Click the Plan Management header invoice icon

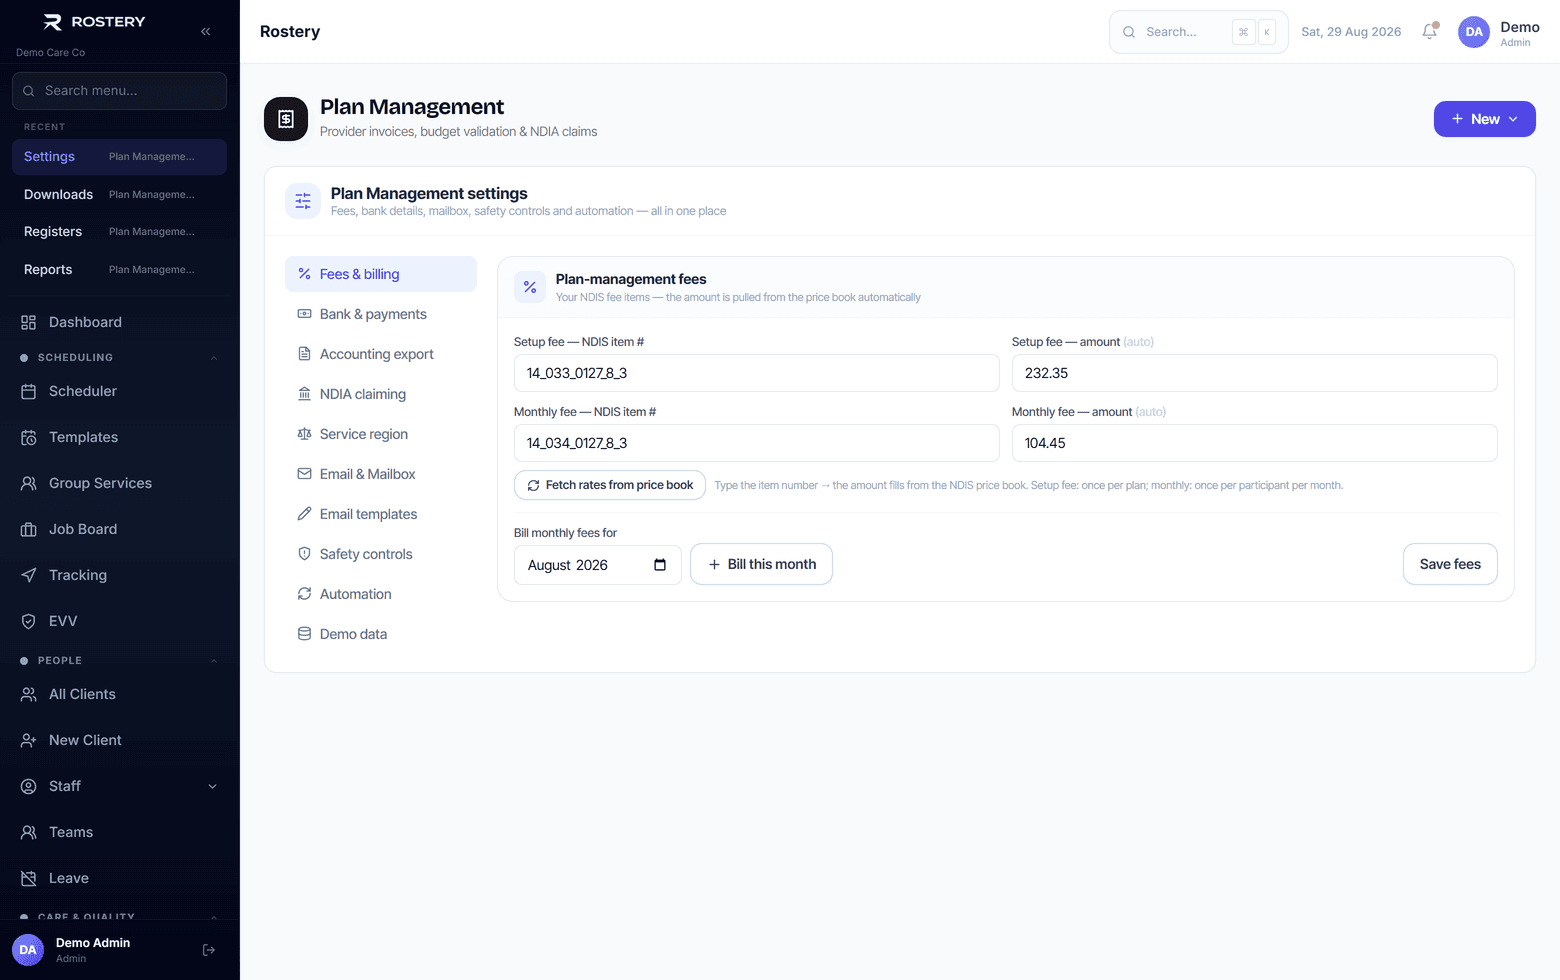click(x=286, y=119)
